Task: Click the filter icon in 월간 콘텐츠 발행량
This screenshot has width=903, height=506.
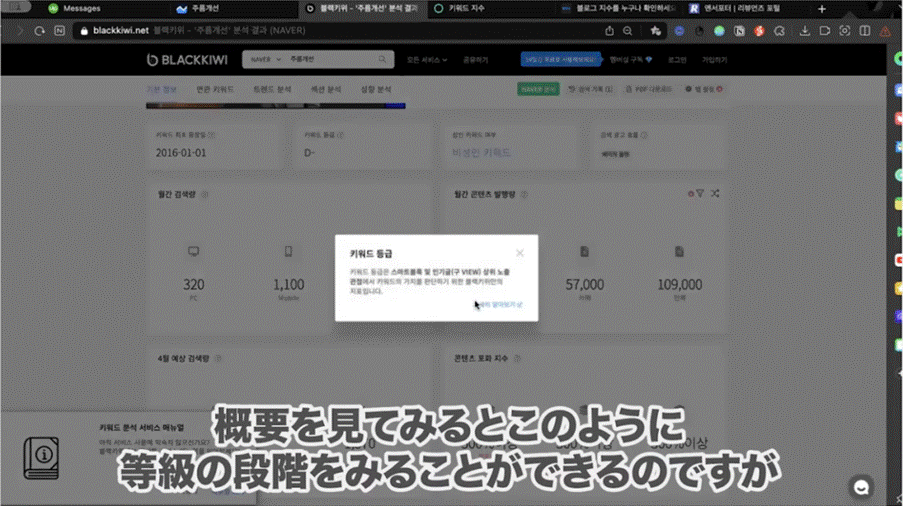Action: click(x=700, y=193)
